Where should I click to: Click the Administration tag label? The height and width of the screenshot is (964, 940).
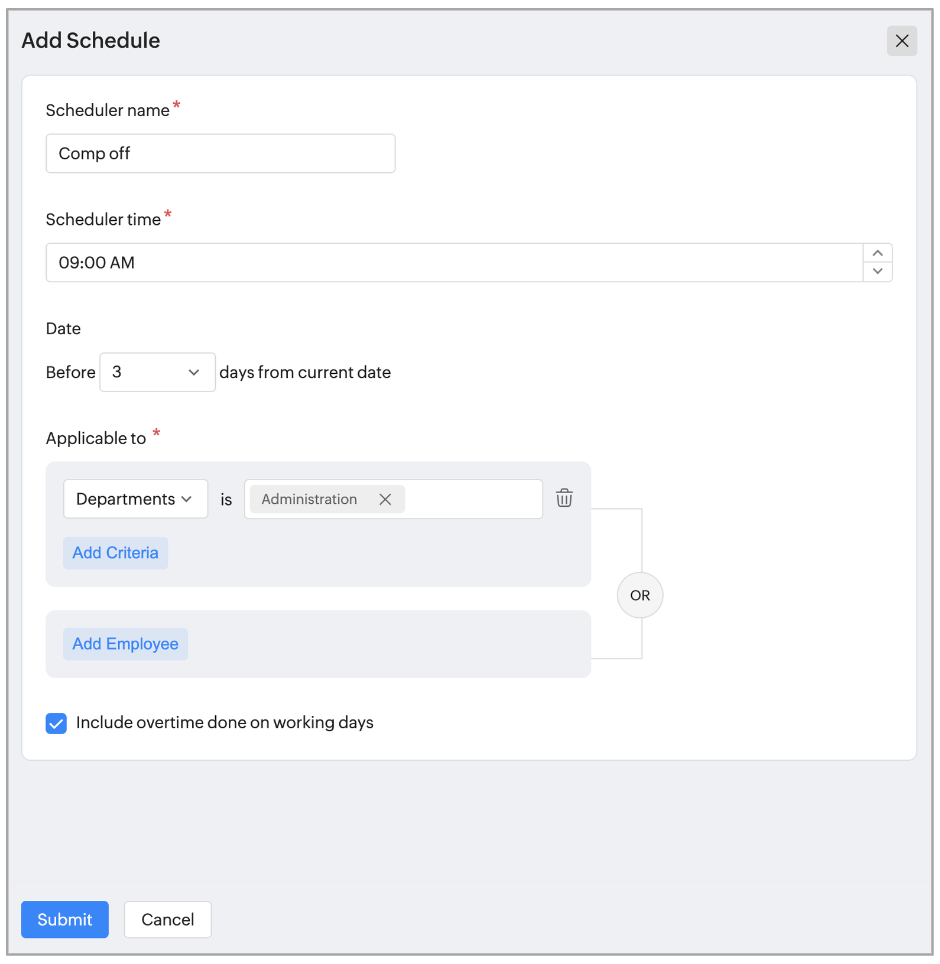309,499
